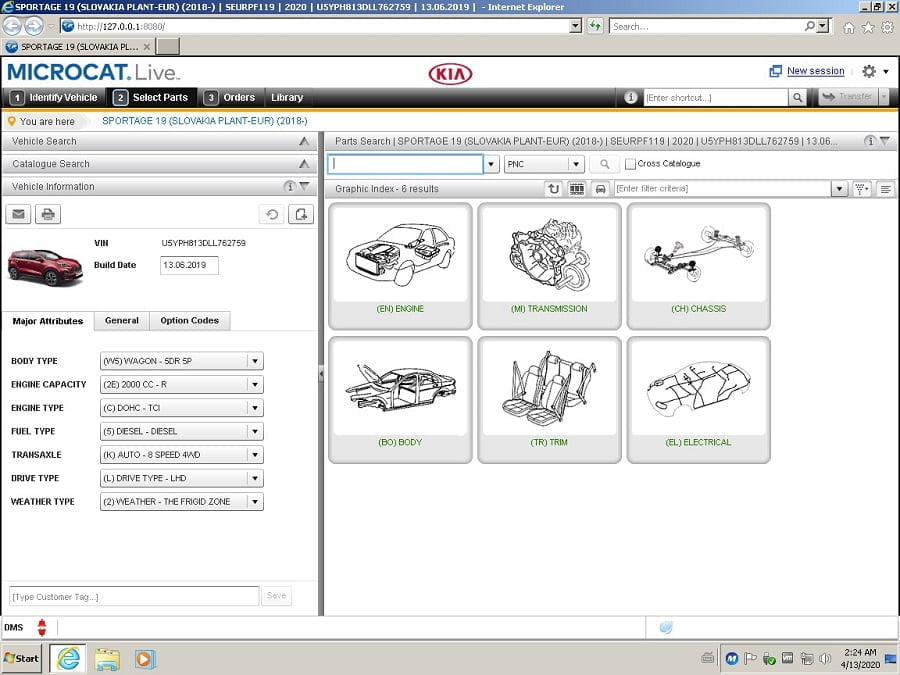Expand the Vehicle Search panel
The height and width of the screenshot is (675, 900).
tap(304, 141)
